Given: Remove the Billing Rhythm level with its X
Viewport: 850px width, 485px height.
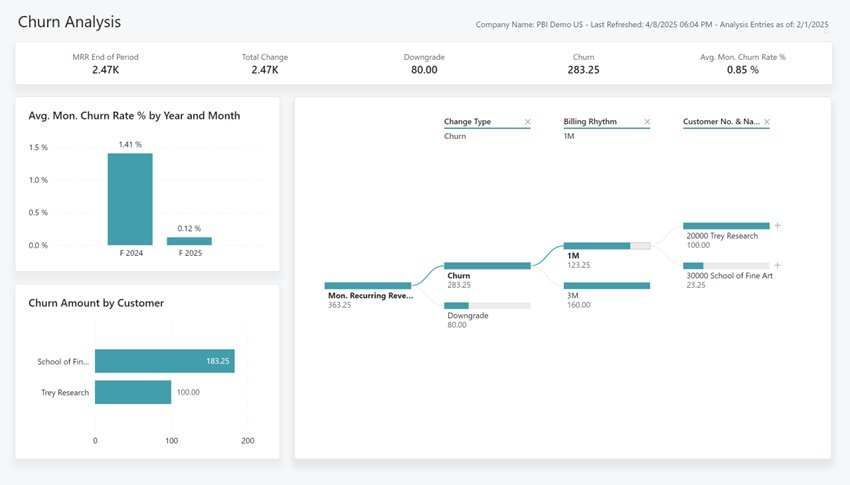Looking at the screenshot, I should pyautogui.click(x=647, y=122).
